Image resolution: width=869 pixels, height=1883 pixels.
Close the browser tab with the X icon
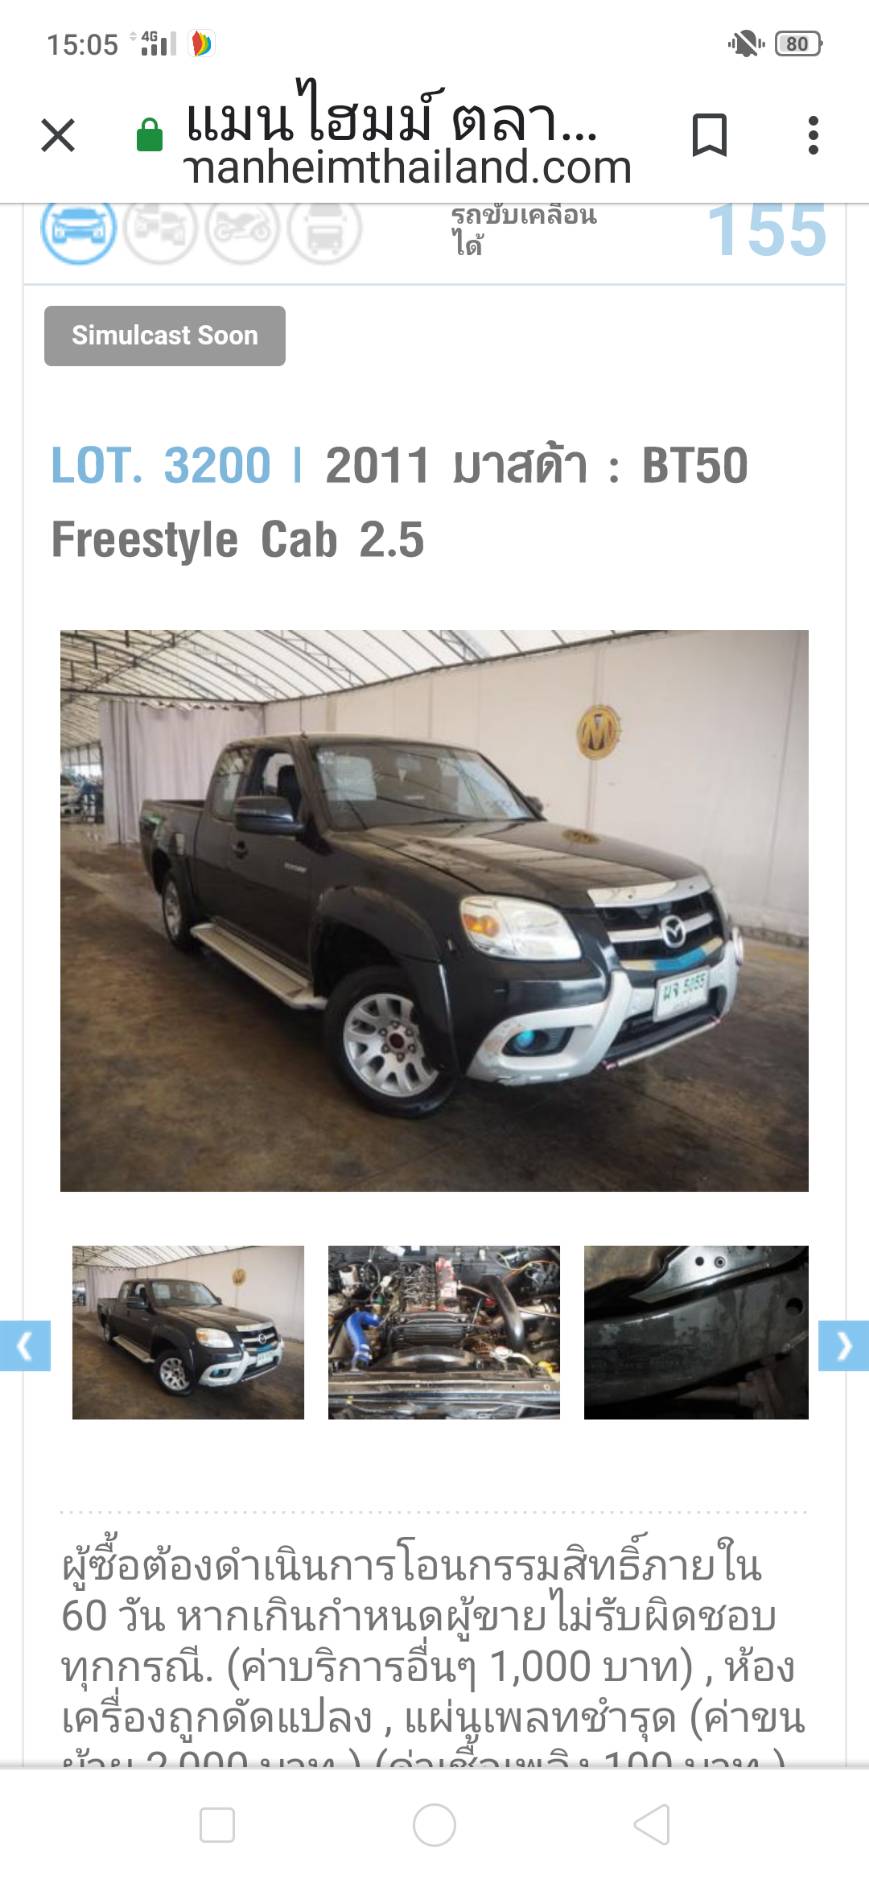(58, 135)
